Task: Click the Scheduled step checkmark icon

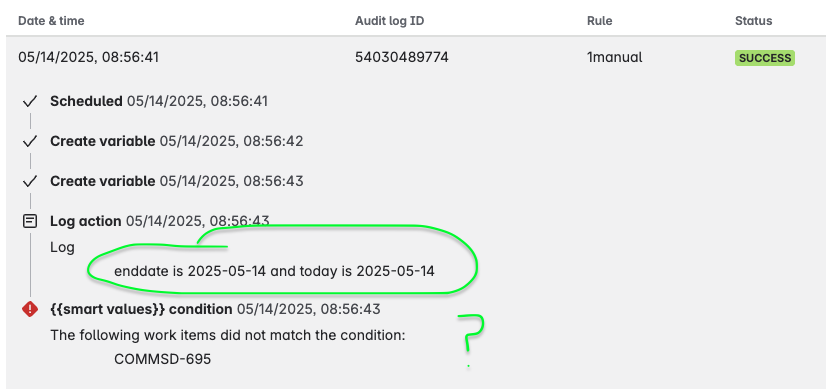Action: pyautogui.click(x=30, y=101)
